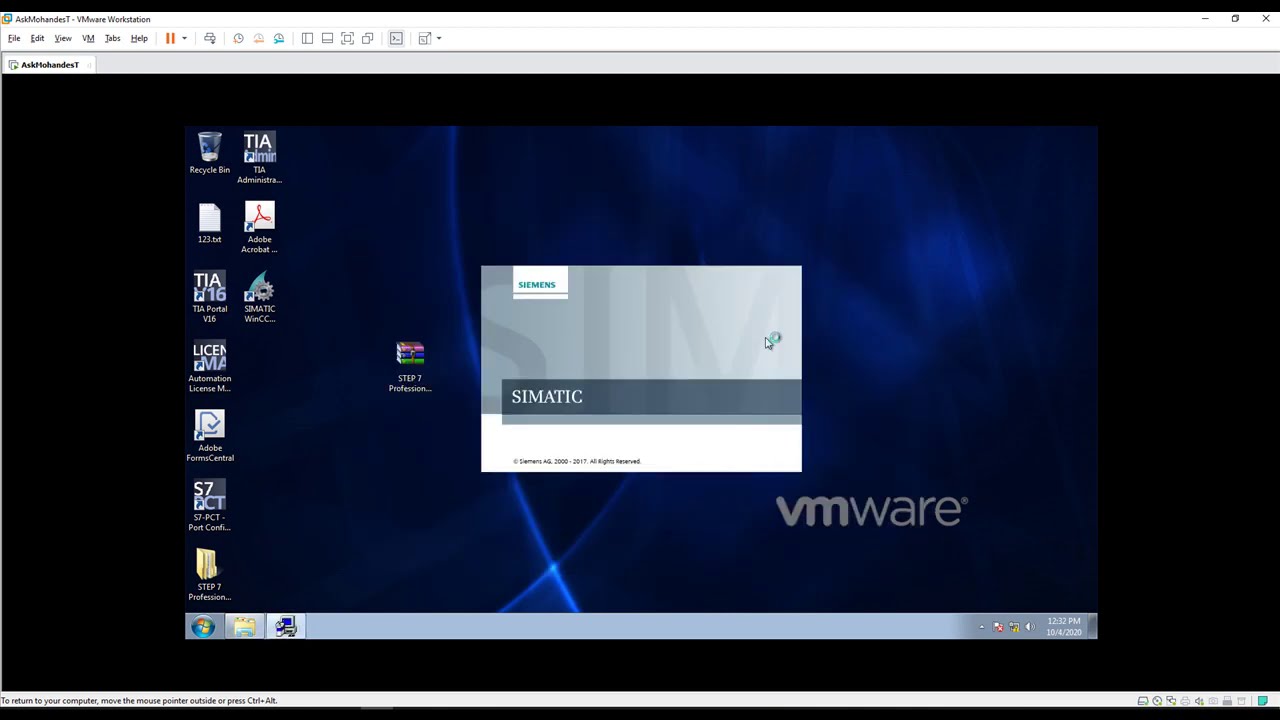
Task: Select the AskMohandesT VM tab
Action: click(x=50, y=65)
